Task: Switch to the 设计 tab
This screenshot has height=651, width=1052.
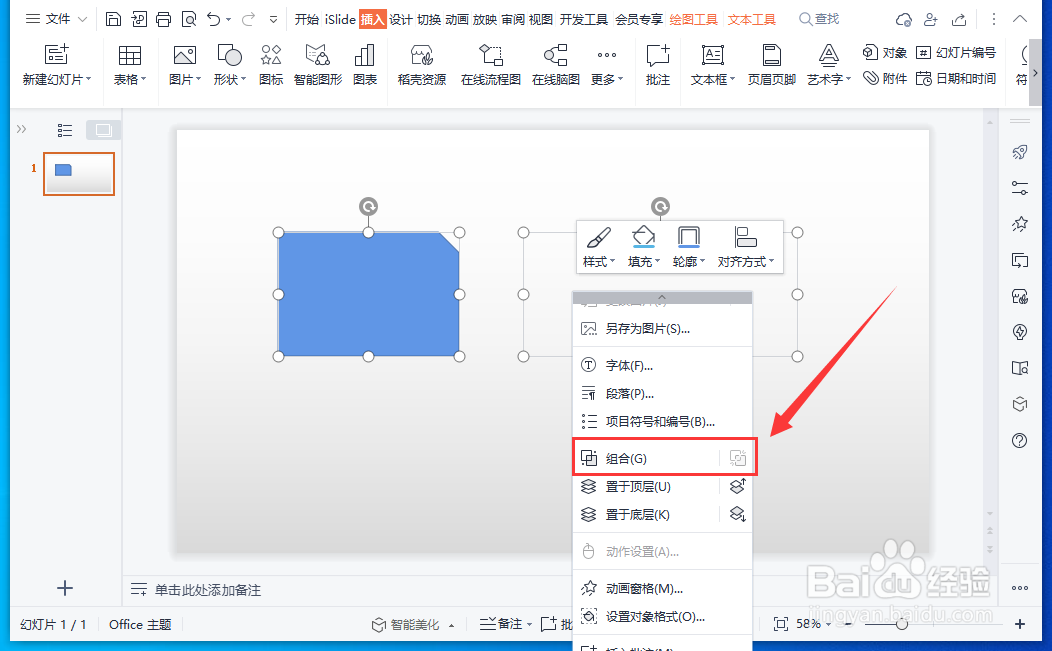Action: pos(401,19)
